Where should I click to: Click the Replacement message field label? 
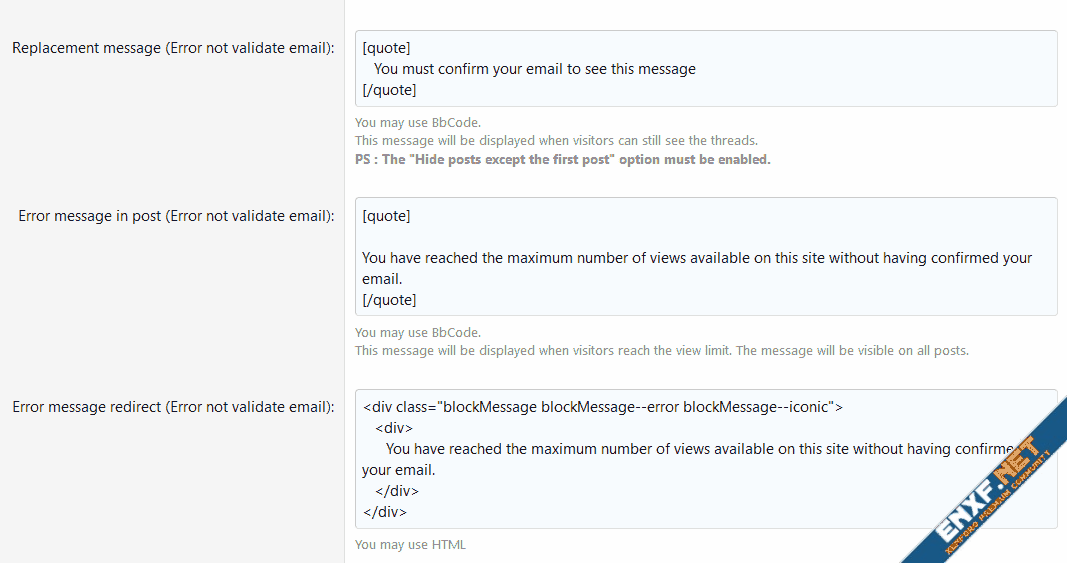coord(173,48)
